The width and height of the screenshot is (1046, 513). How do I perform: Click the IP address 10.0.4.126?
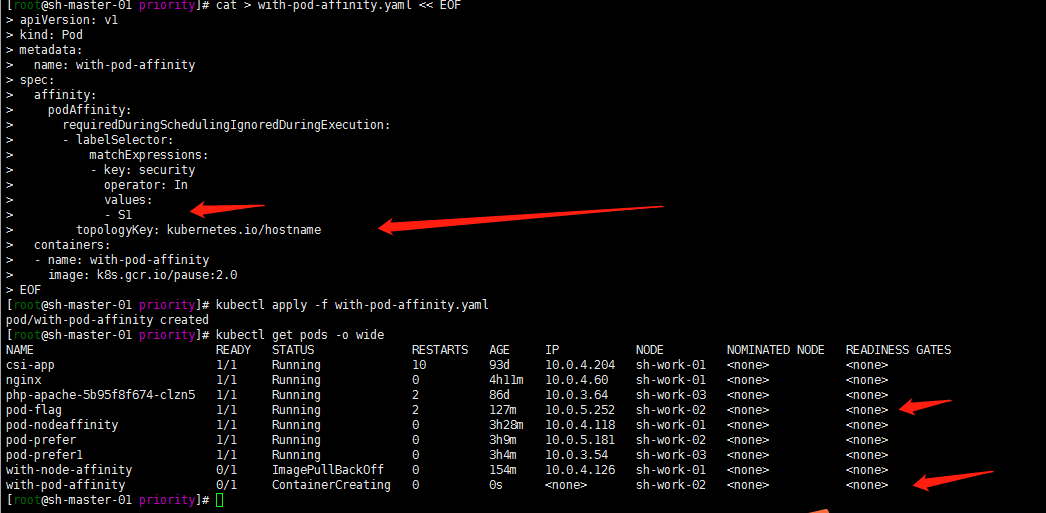click(580, 470)
